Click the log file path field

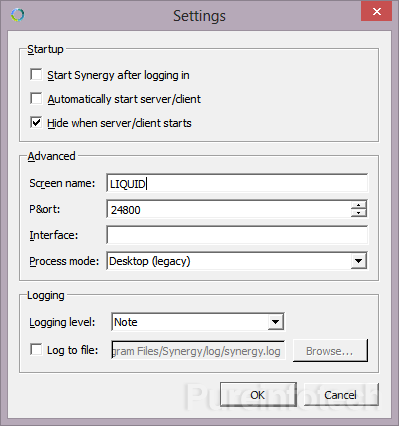(198, 350)
